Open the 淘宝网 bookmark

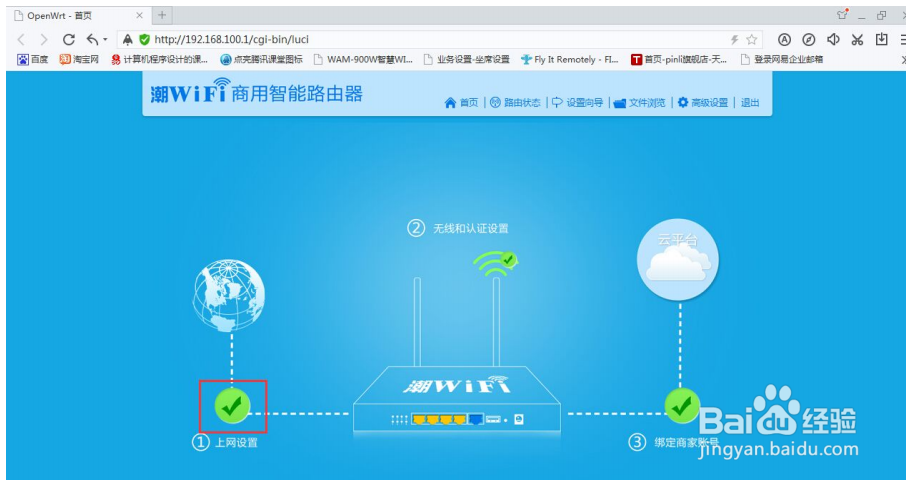[x=80, y=59]
